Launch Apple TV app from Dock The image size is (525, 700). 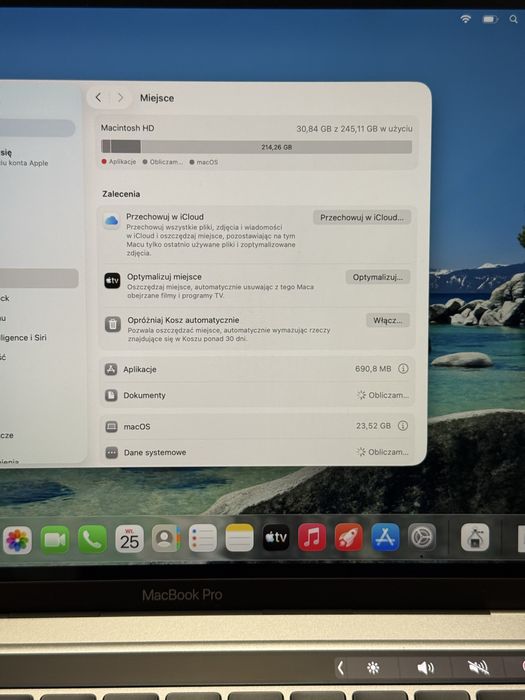tap(276, 537)
